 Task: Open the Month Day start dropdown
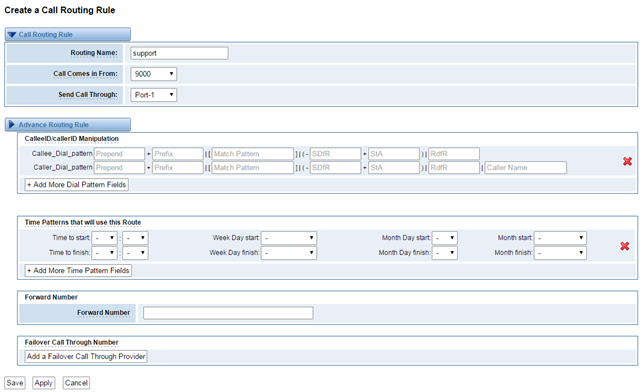point(445,238)
